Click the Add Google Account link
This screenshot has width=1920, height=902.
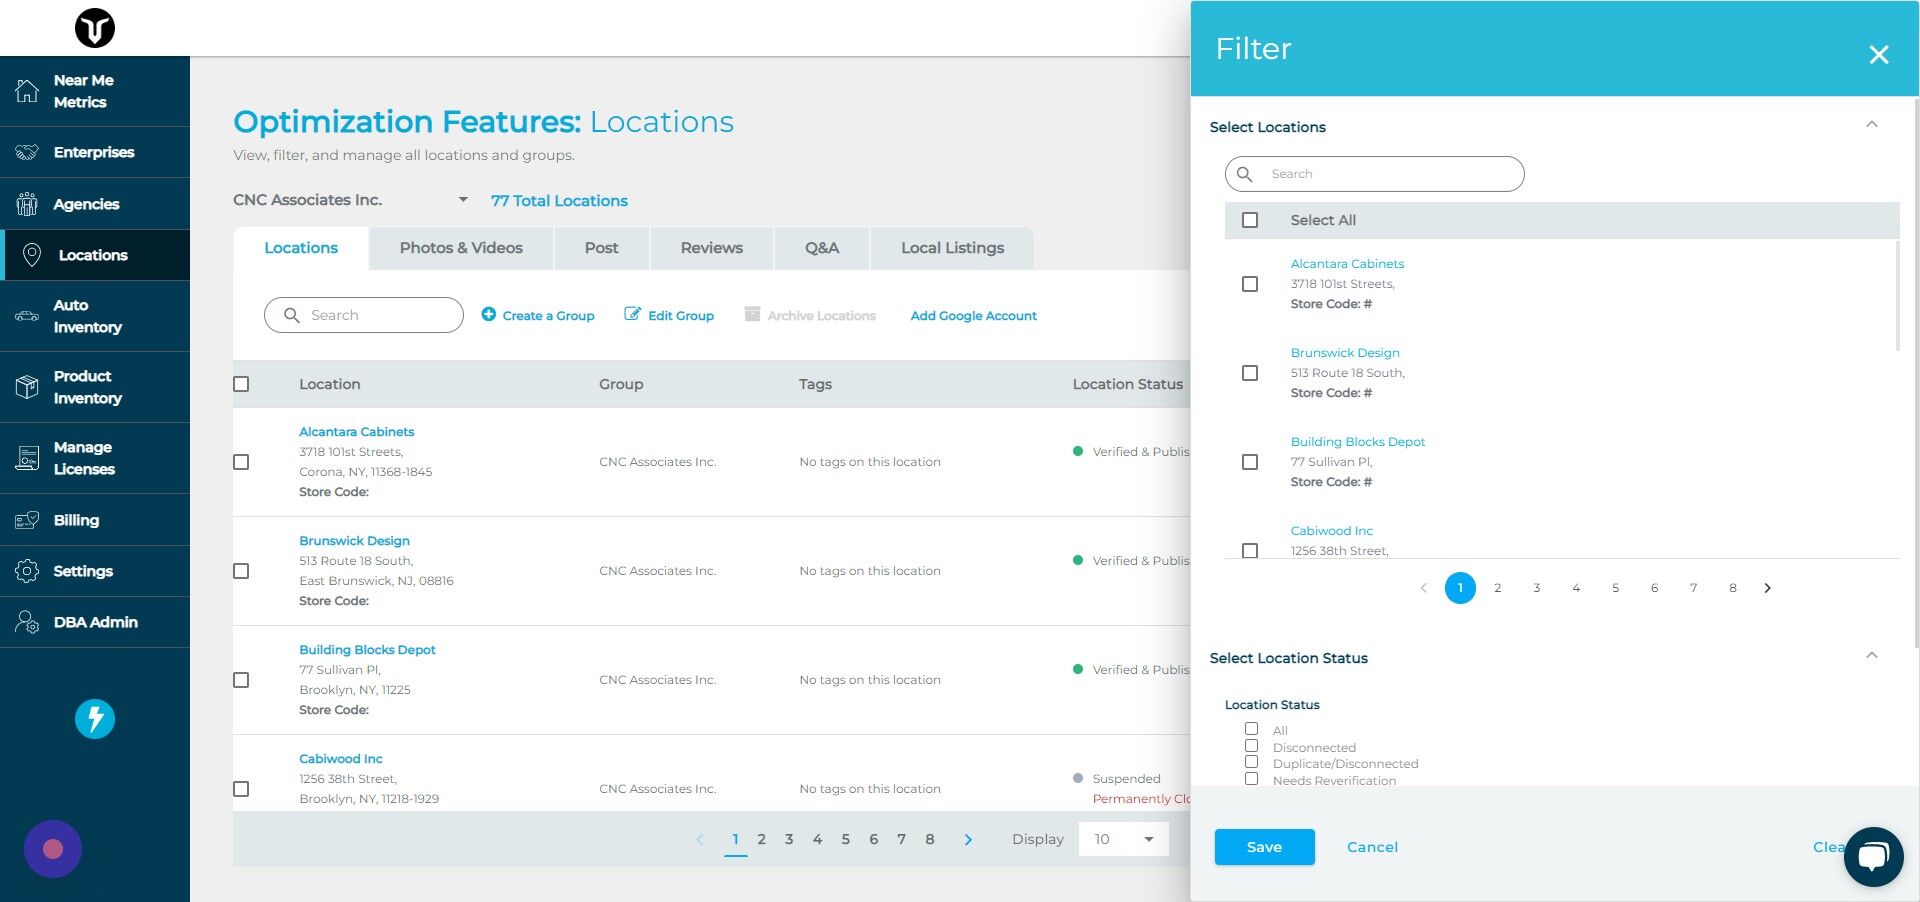[x=972, y=315]
